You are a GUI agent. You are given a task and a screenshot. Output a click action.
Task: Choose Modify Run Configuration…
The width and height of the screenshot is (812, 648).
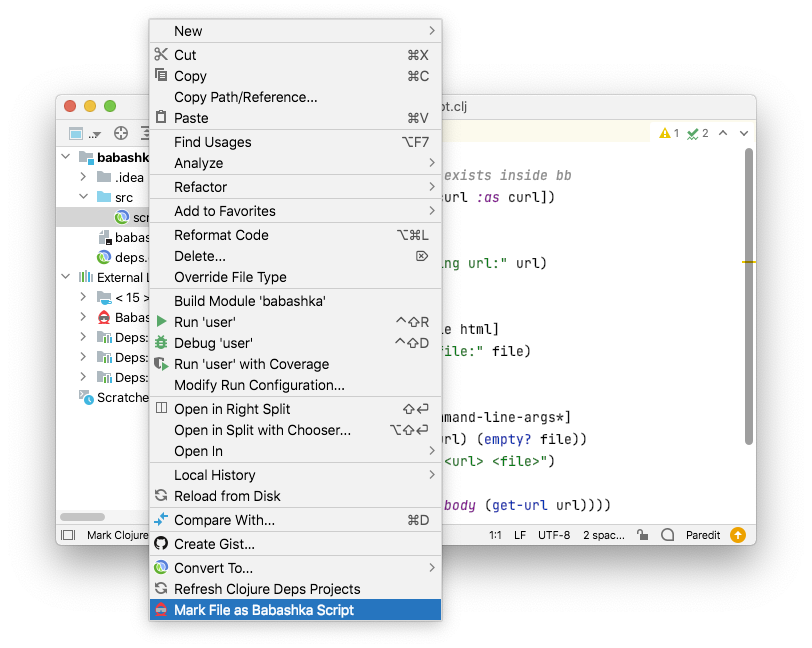coord(295,385)
